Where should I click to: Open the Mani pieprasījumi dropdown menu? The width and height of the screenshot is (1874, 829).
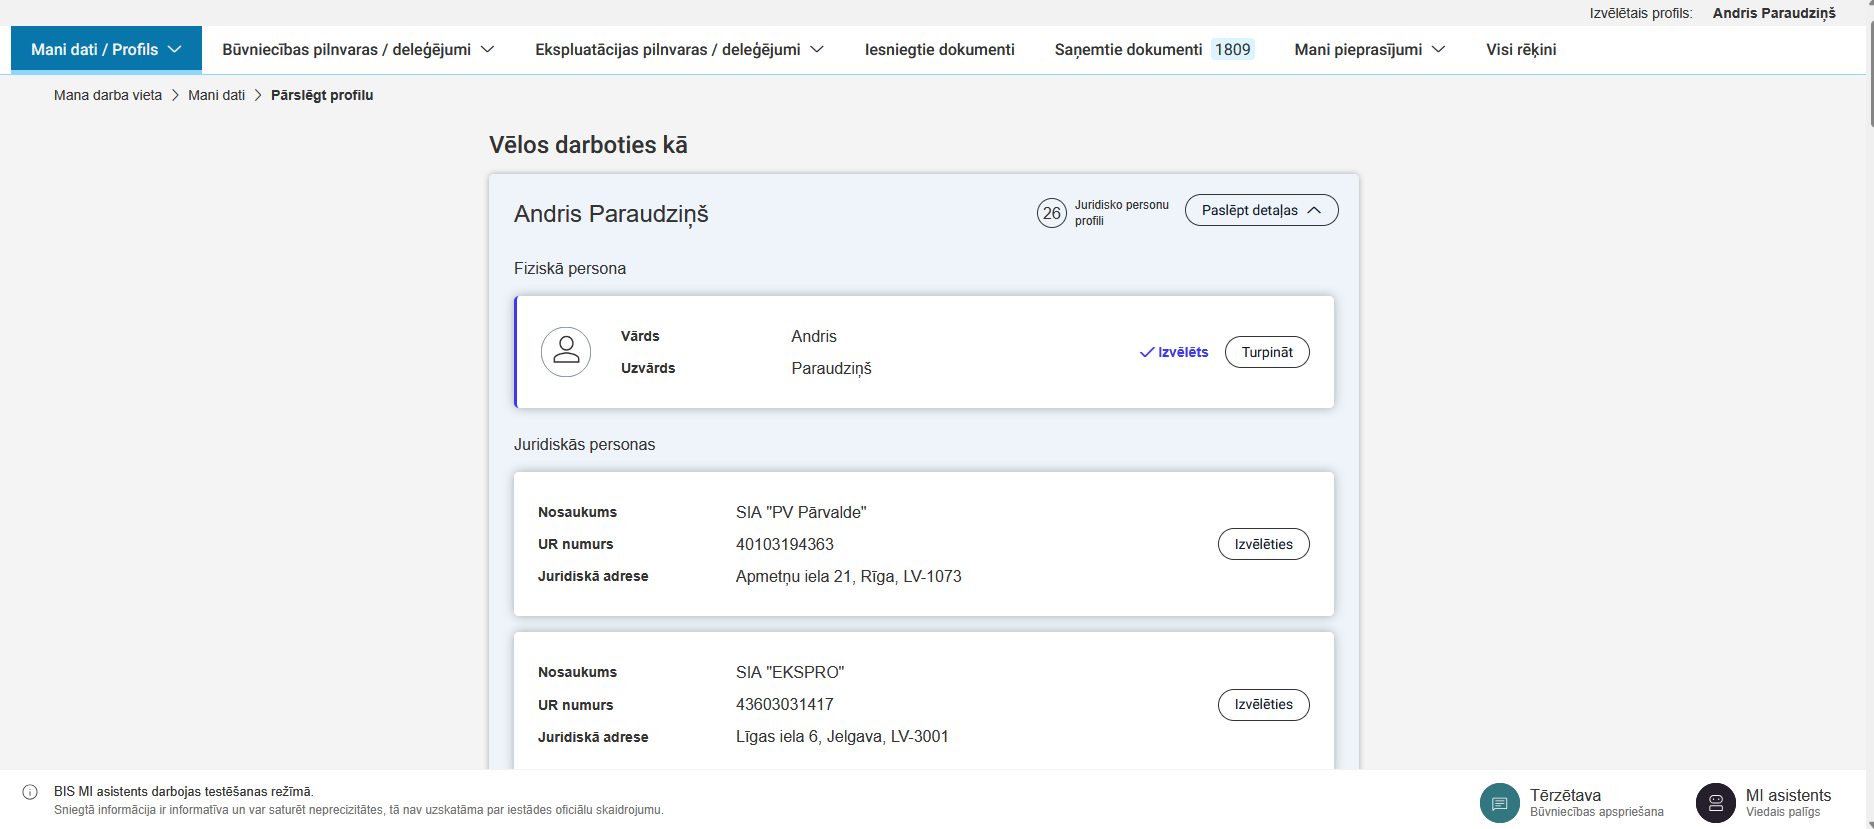point(1369,50)
